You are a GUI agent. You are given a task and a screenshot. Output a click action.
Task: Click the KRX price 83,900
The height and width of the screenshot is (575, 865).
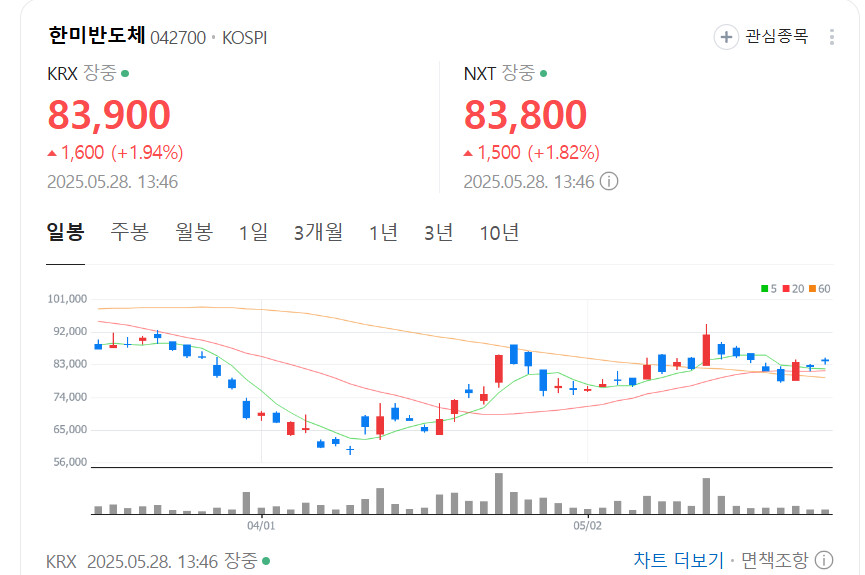[x=109, y=115]
